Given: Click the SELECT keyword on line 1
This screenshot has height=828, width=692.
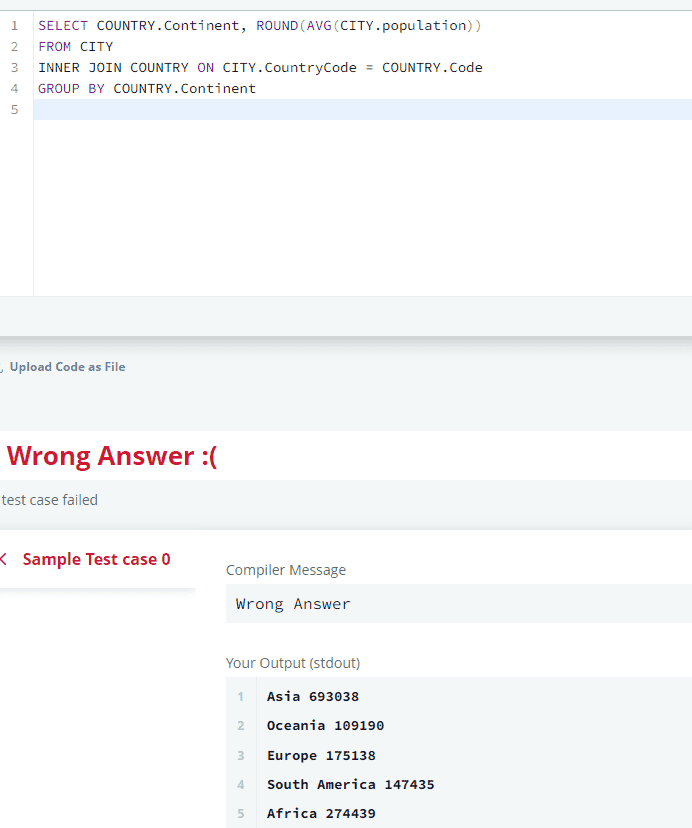Looking at the screenshot, I should [x=63, y=25].
